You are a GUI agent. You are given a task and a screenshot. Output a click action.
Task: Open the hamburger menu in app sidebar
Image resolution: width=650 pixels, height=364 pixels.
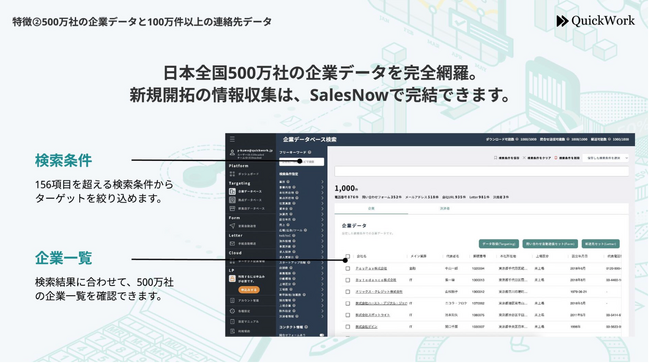(232, 139)
